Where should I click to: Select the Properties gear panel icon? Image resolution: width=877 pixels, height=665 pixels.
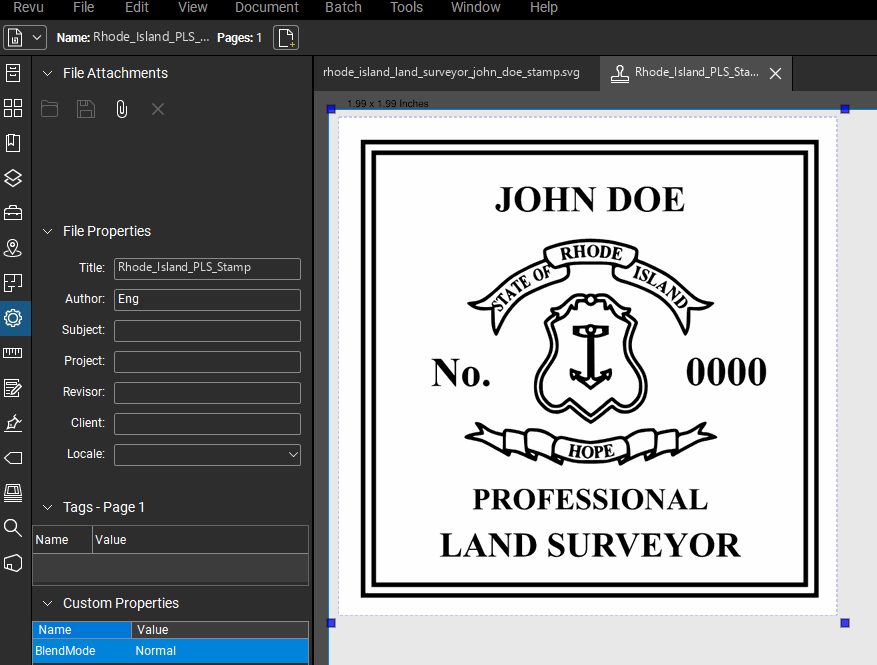[x=13, y=318]
